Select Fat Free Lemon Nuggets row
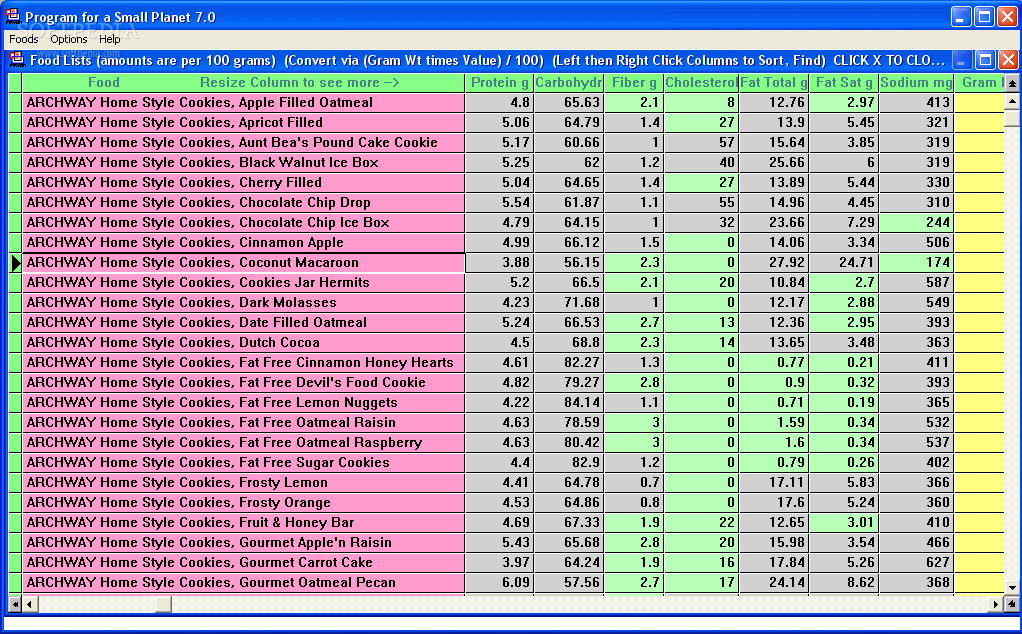Viewport: 1022px width, 634px height. pos(243,402)
